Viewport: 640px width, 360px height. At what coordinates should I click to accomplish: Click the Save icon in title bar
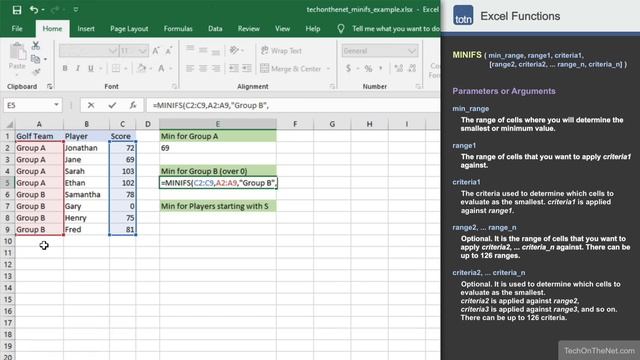point(17,10)
